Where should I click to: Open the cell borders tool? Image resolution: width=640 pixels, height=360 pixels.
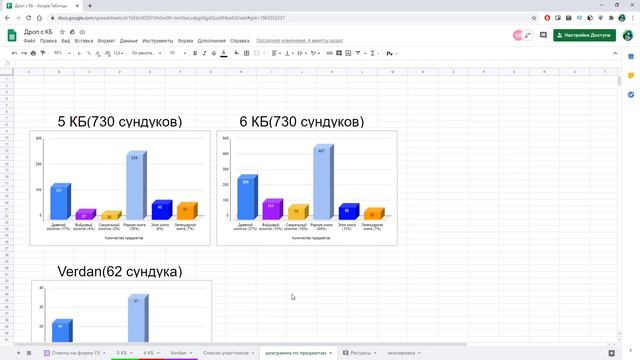[247, 53]
